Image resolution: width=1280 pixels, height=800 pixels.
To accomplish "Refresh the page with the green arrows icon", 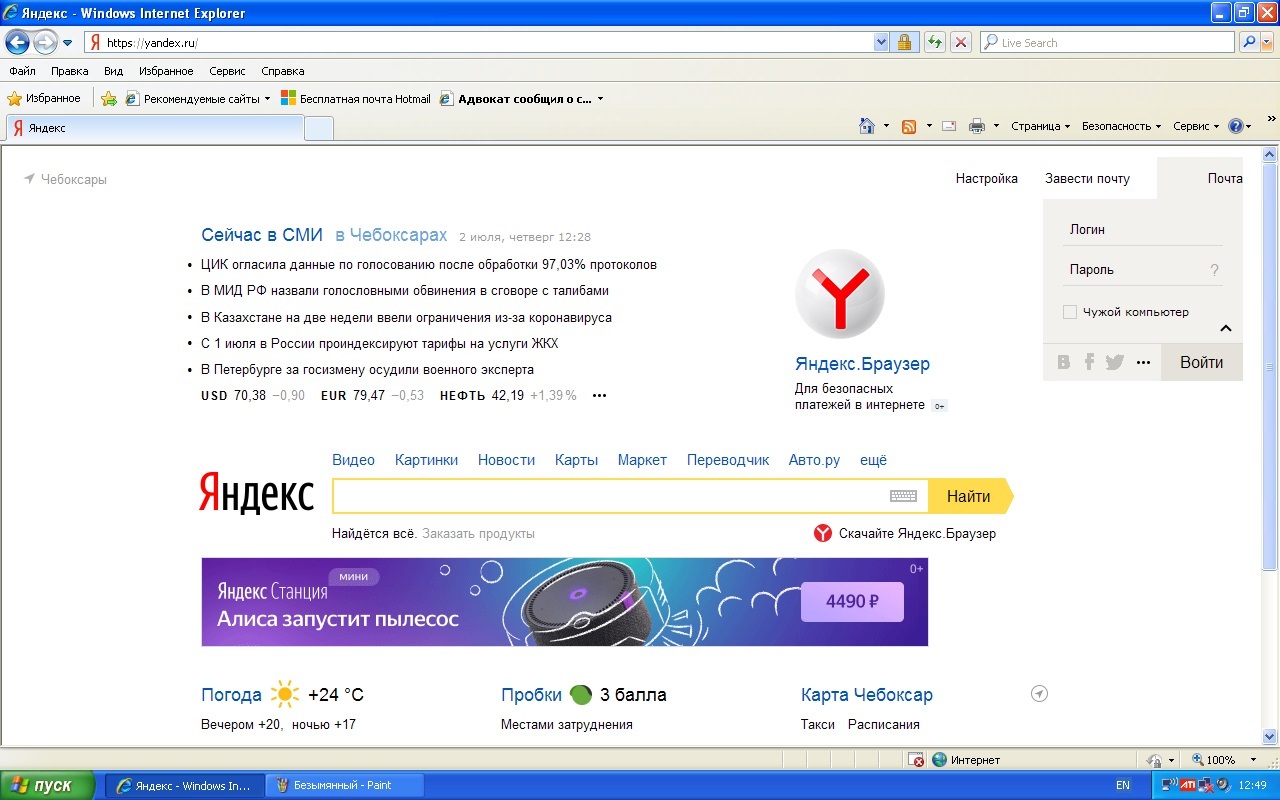I will (x=935, y=42).
